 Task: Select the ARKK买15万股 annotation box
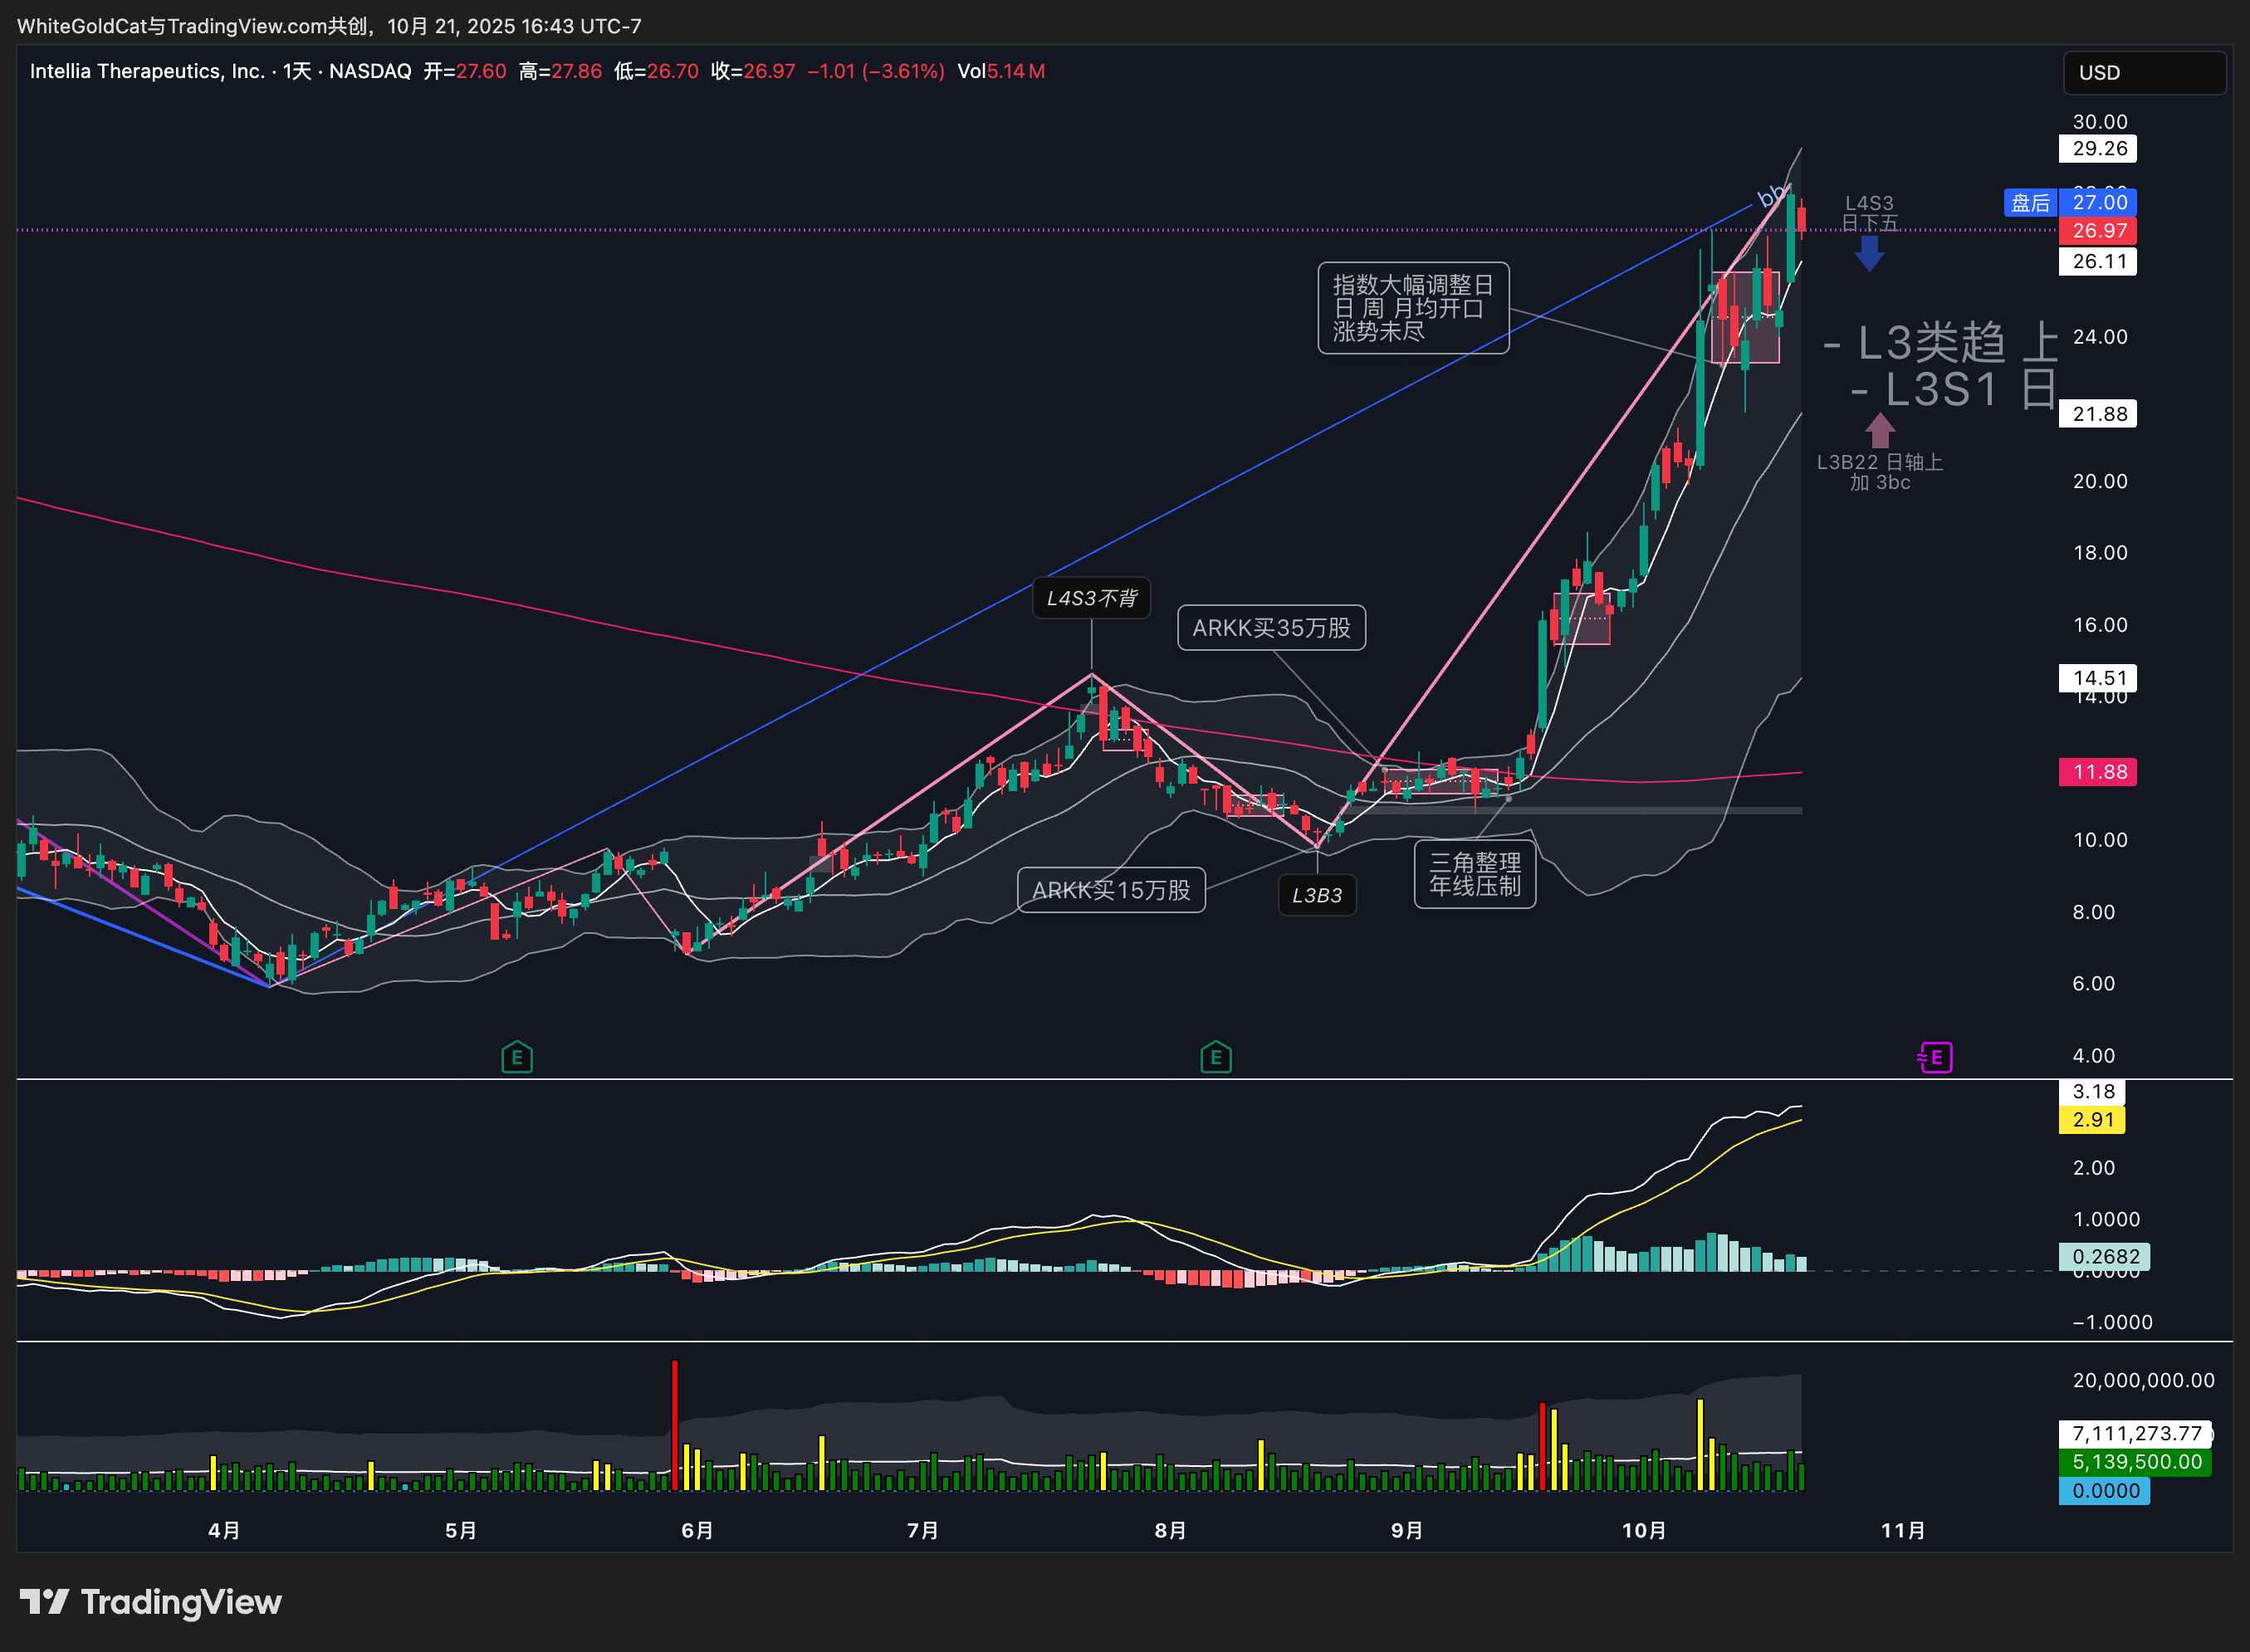point(1111,890)
